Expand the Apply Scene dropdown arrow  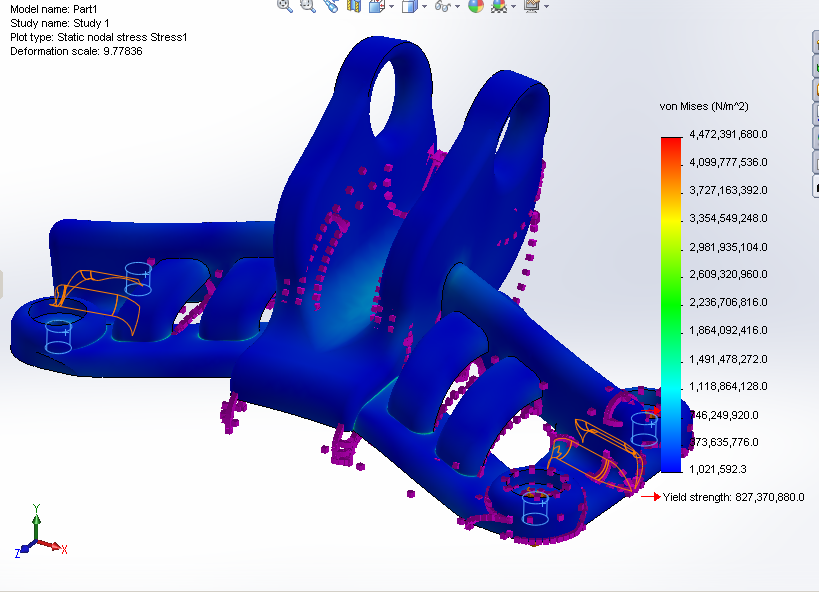pyautogui.click(x=515, y=8)
